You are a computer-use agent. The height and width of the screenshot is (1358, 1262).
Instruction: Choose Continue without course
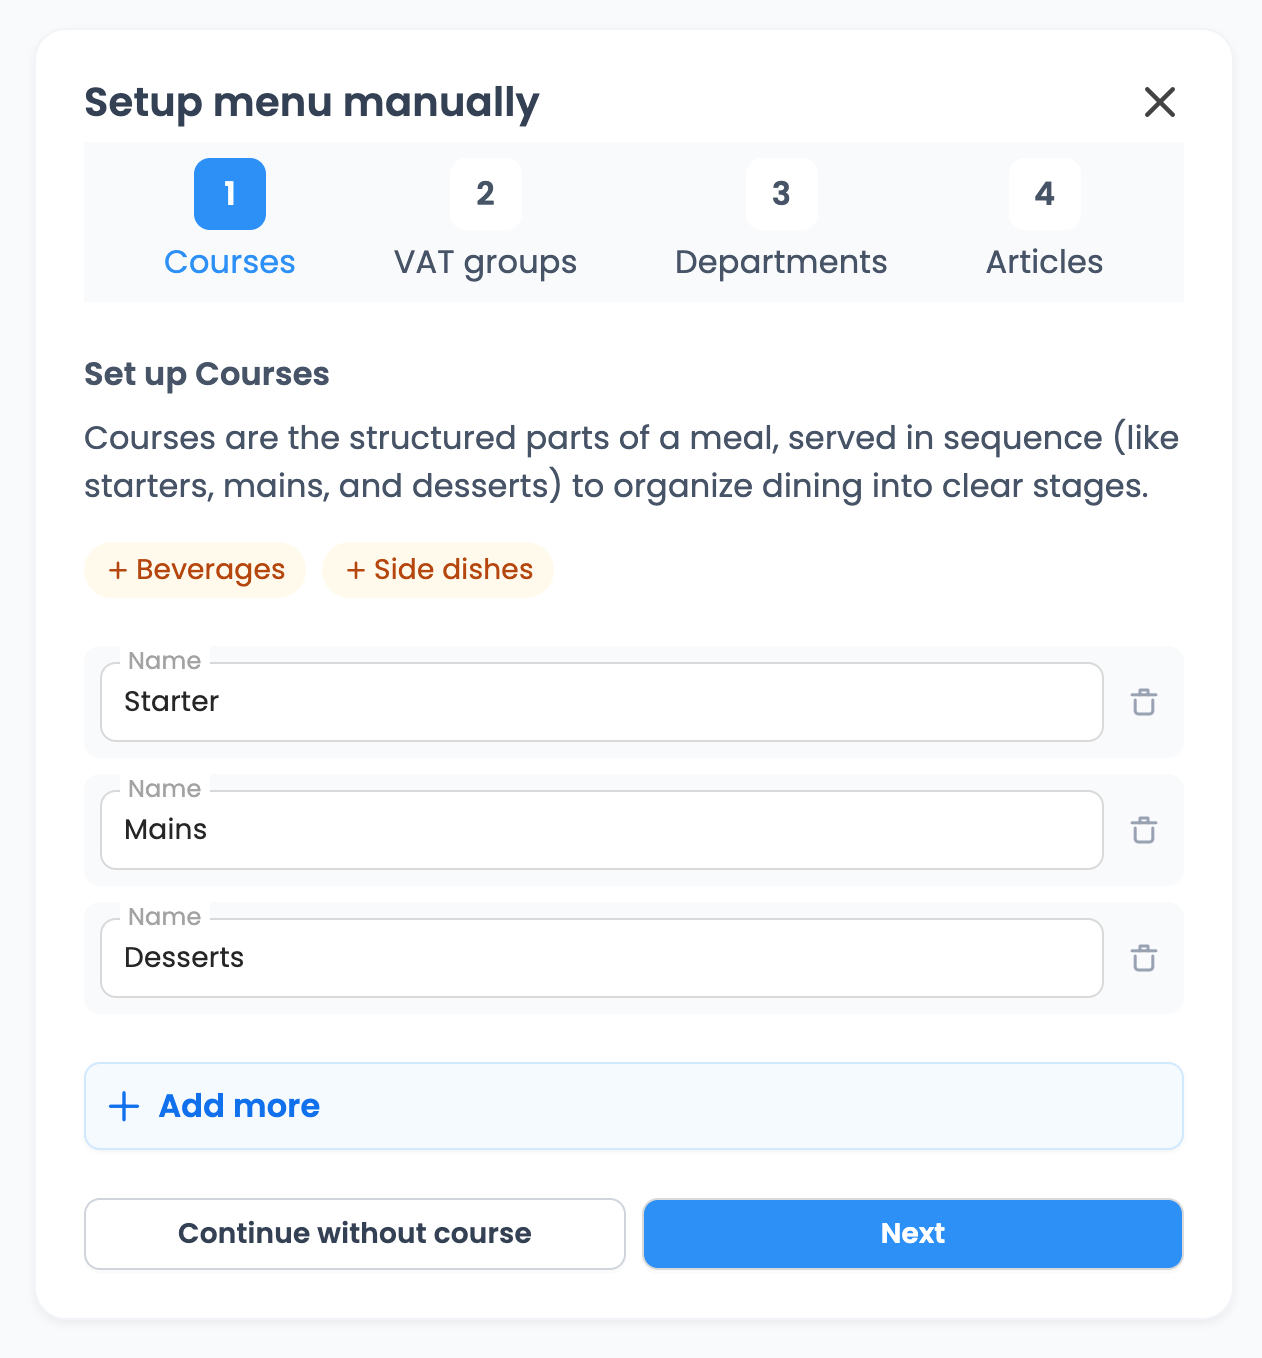(x=355, y=1234)
